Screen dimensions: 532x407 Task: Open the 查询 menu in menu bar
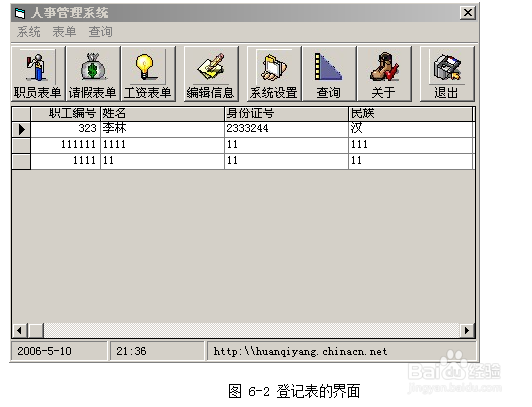[x=100, y=32]
